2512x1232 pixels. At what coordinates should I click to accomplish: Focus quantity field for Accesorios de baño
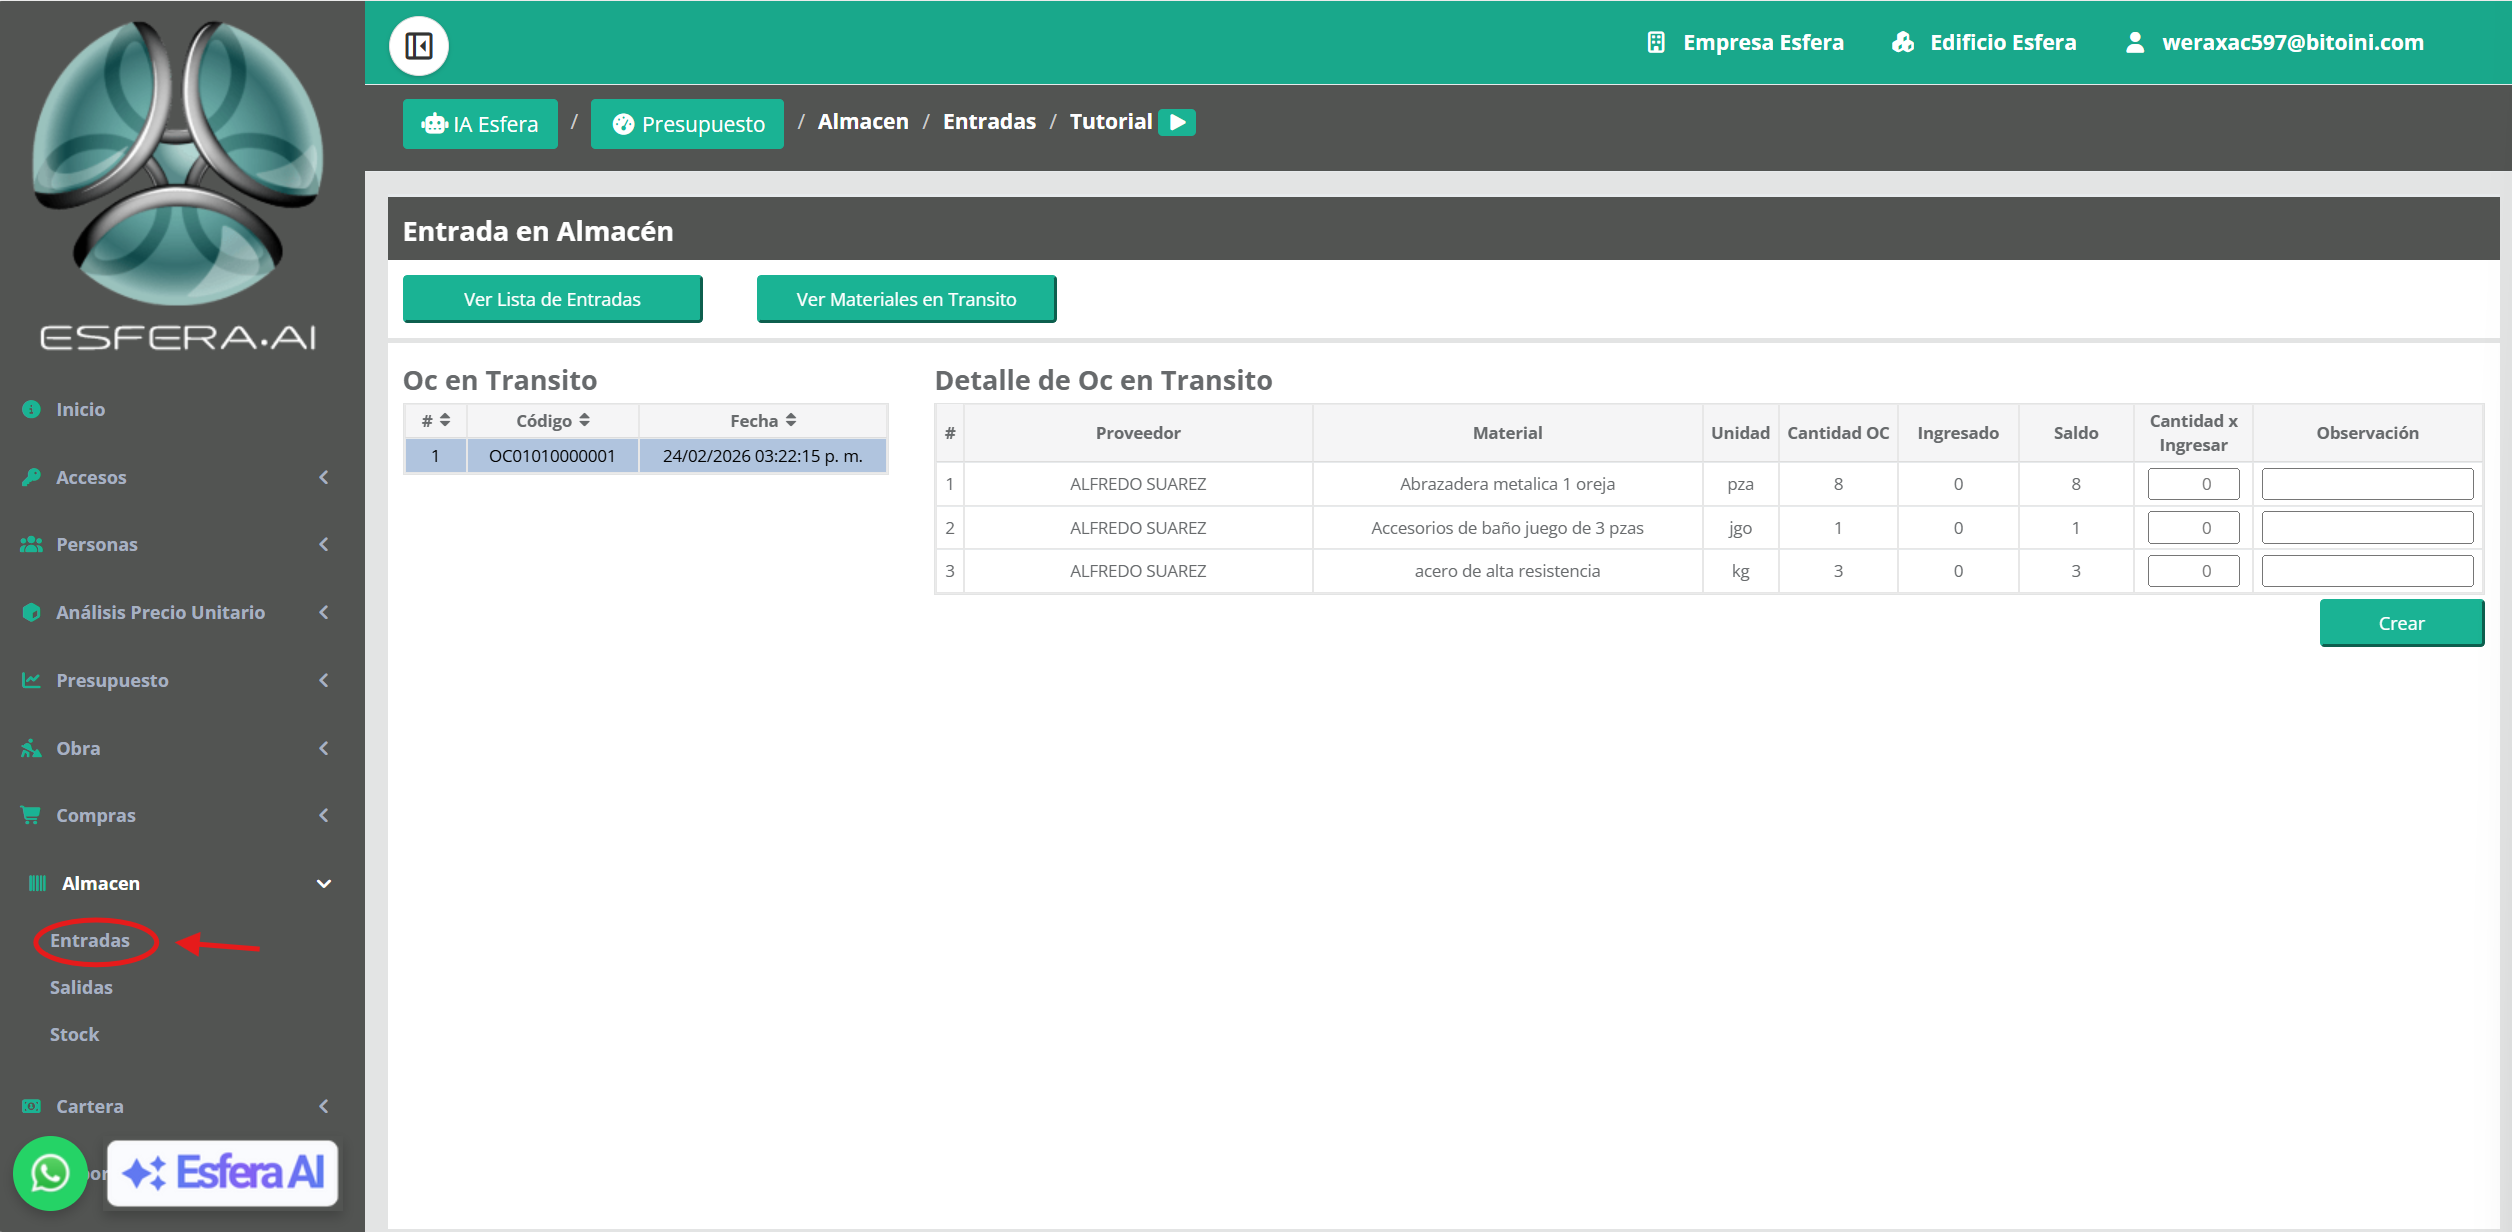(x=2193, y=528)
